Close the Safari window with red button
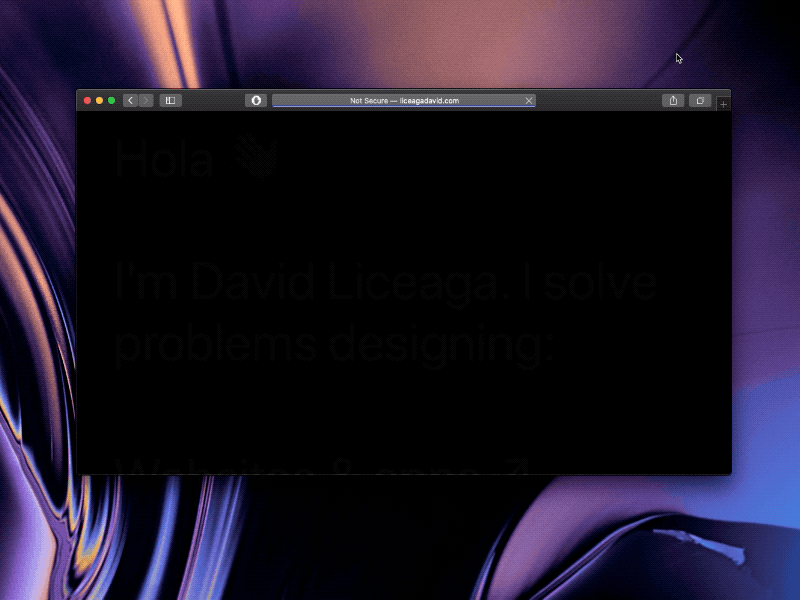The height and width of the screenshot is (600, 800). coord(87,101)
